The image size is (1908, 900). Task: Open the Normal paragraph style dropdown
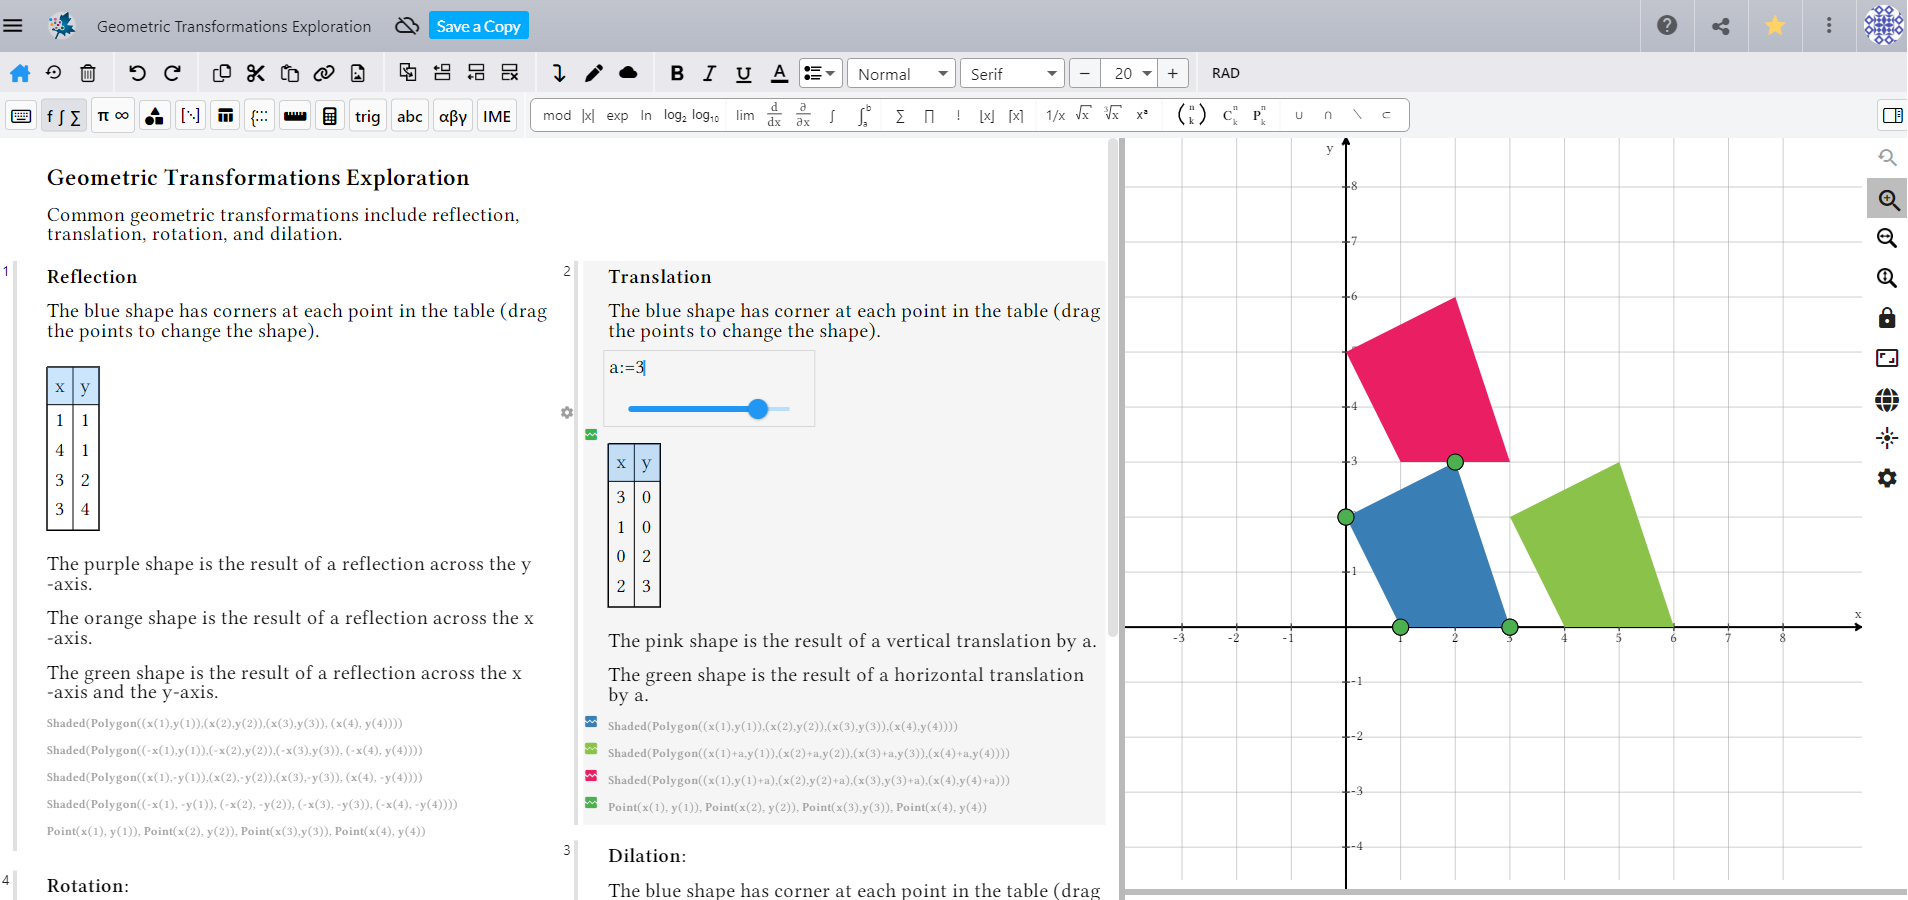pos(901,74)
